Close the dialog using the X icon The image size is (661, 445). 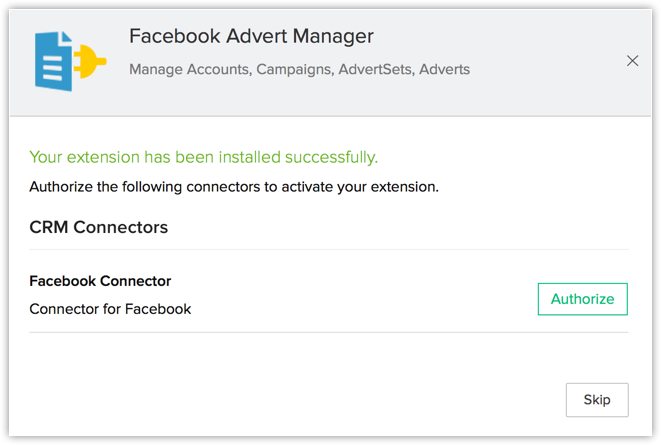[x=632, y=61]
